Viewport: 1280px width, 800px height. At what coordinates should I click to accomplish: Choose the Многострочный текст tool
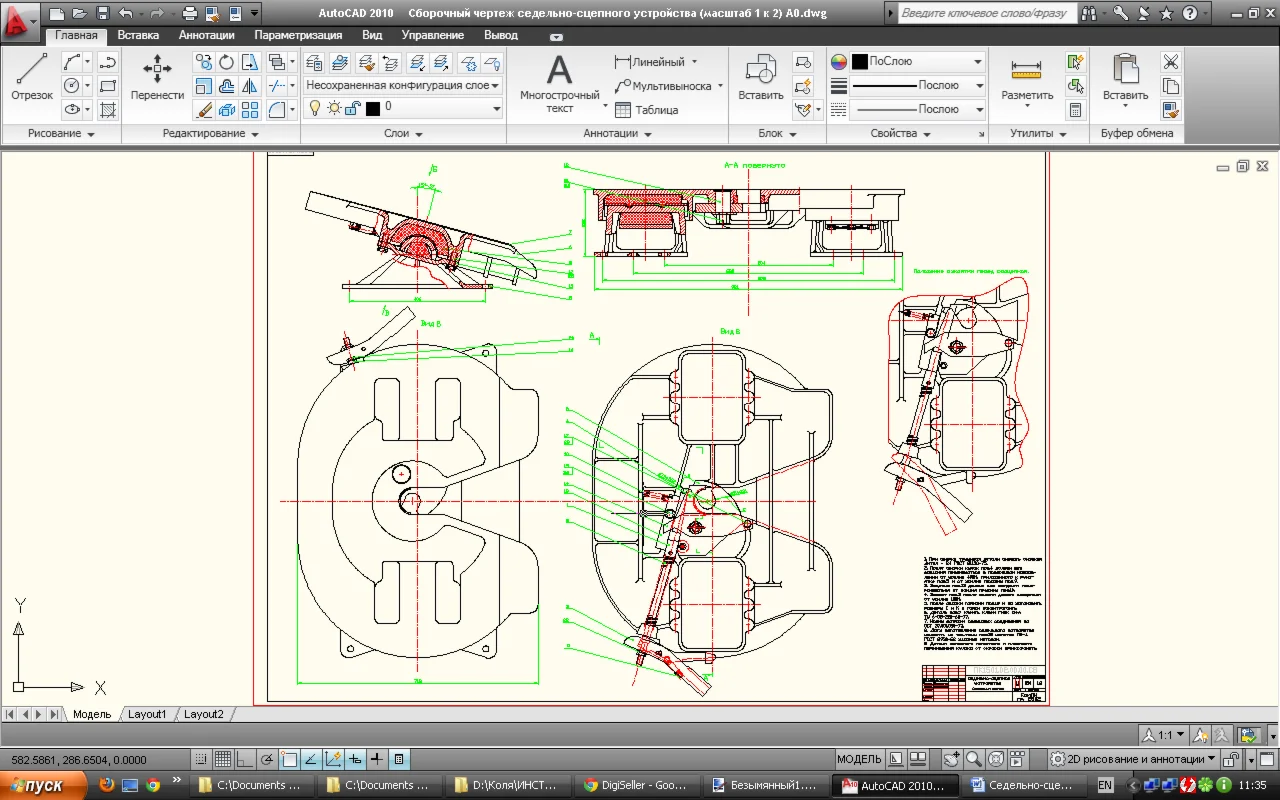(x=559, y=82)
